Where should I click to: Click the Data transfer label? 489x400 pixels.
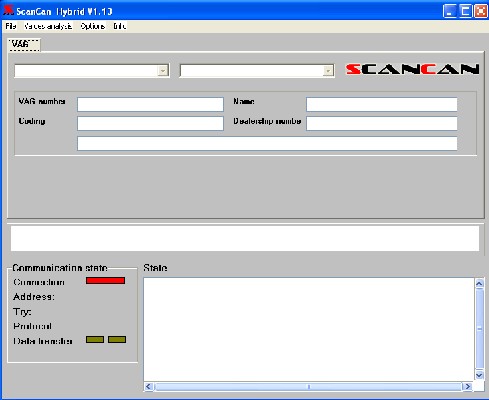(43, 341)
